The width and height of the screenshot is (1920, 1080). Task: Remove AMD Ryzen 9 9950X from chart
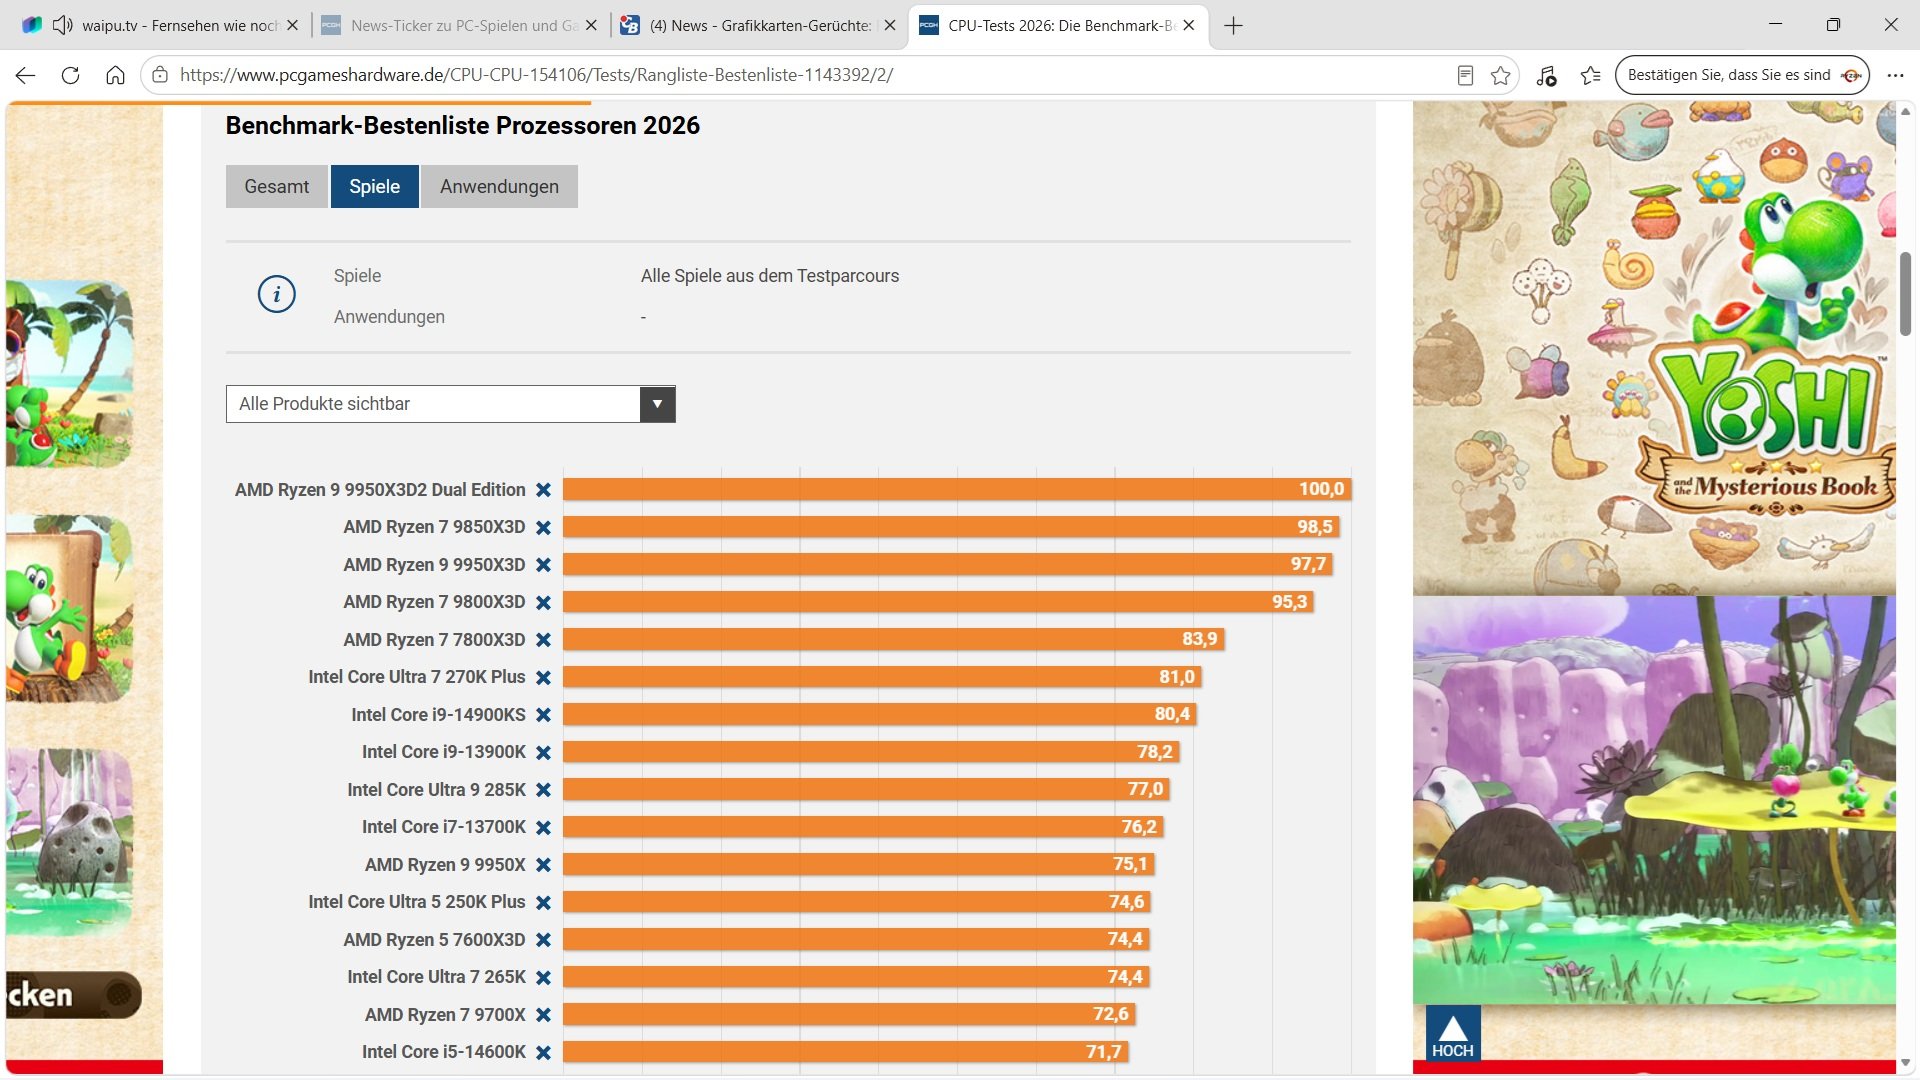(x=543, y=865)
